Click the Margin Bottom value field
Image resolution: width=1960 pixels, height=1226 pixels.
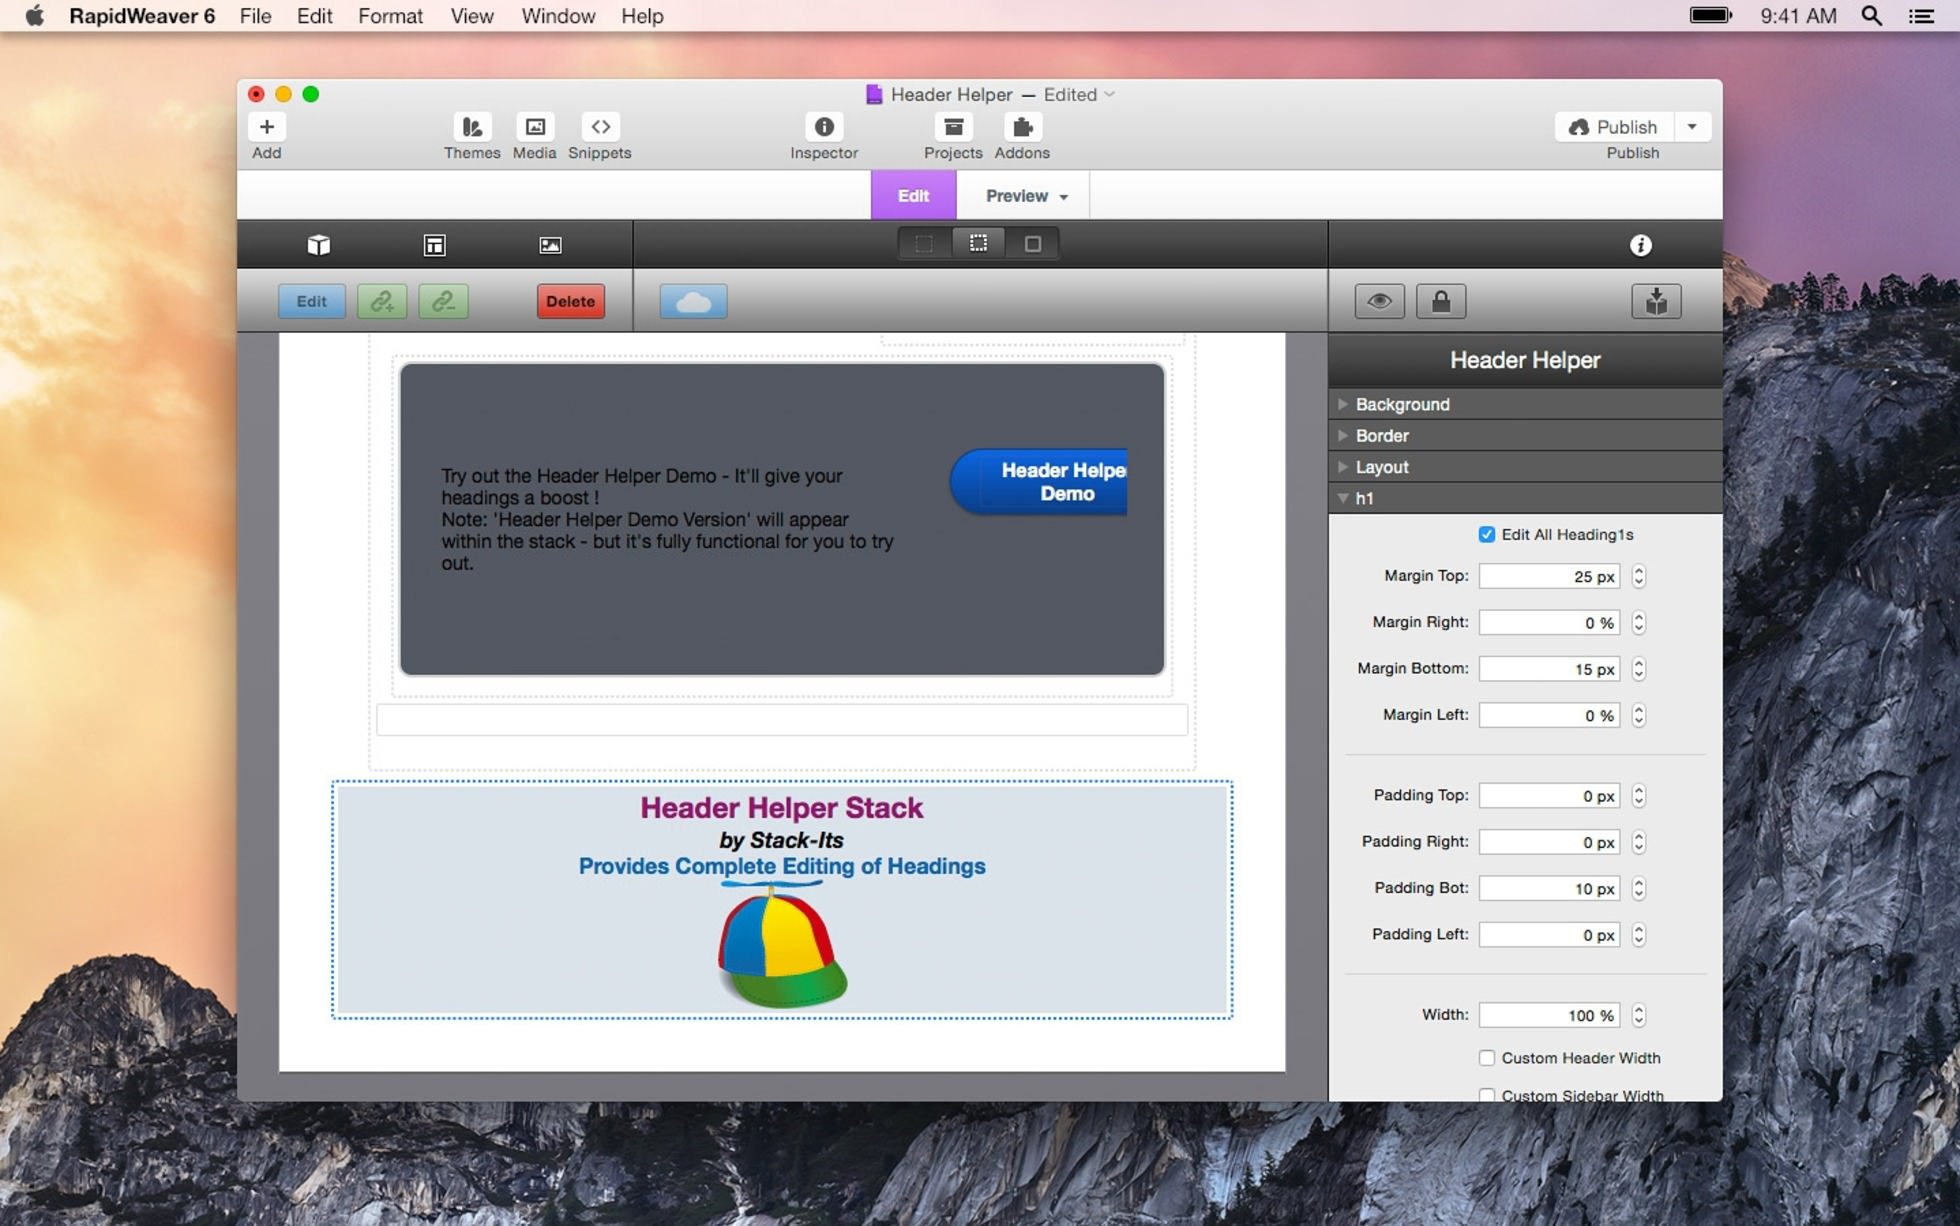(1549, 669)
